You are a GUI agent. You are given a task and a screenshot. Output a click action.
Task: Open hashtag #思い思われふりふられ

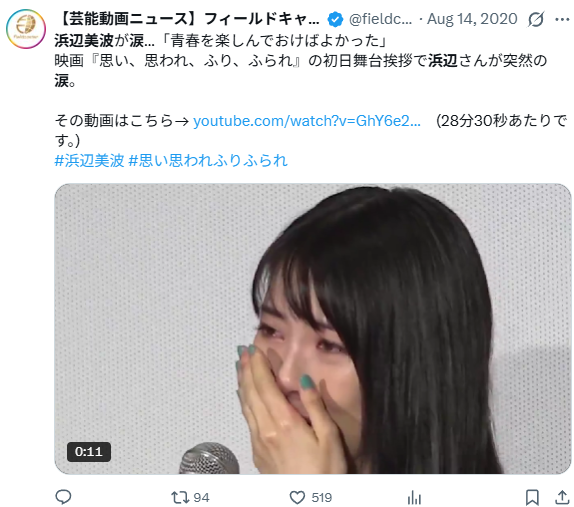point(208,161)
